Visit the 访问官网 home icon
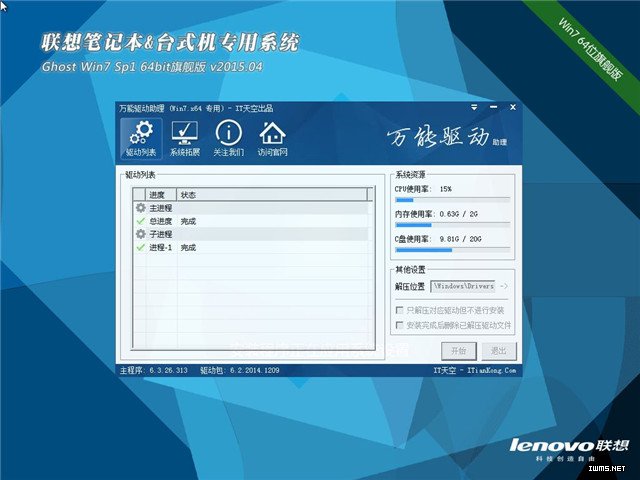The height and width of the screenshot is (480, 640). [273, 138]
